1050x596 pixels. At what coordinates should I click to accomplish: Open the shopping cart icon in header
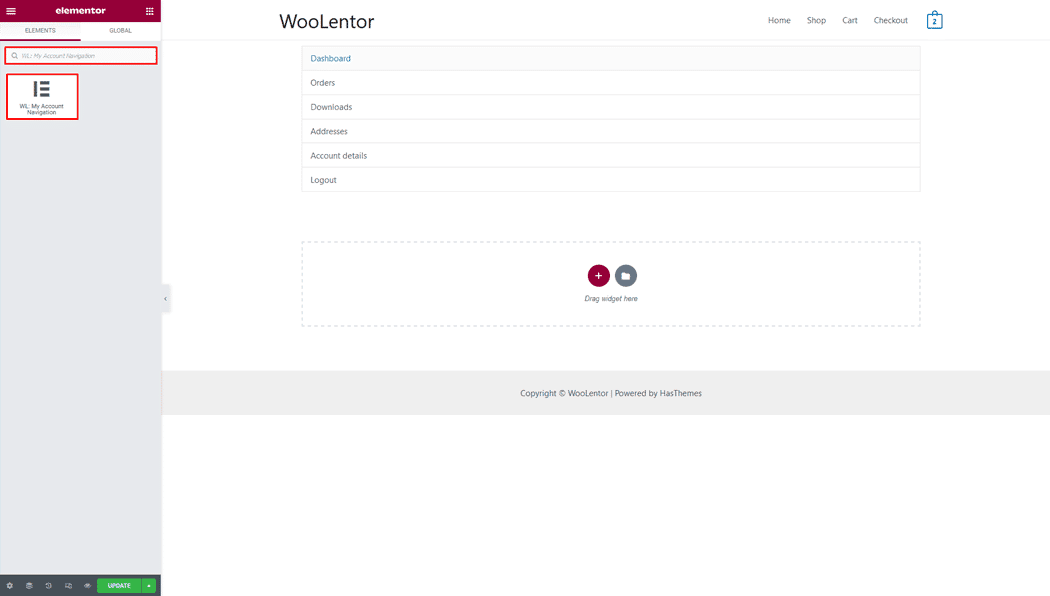(x=934, y=20)
